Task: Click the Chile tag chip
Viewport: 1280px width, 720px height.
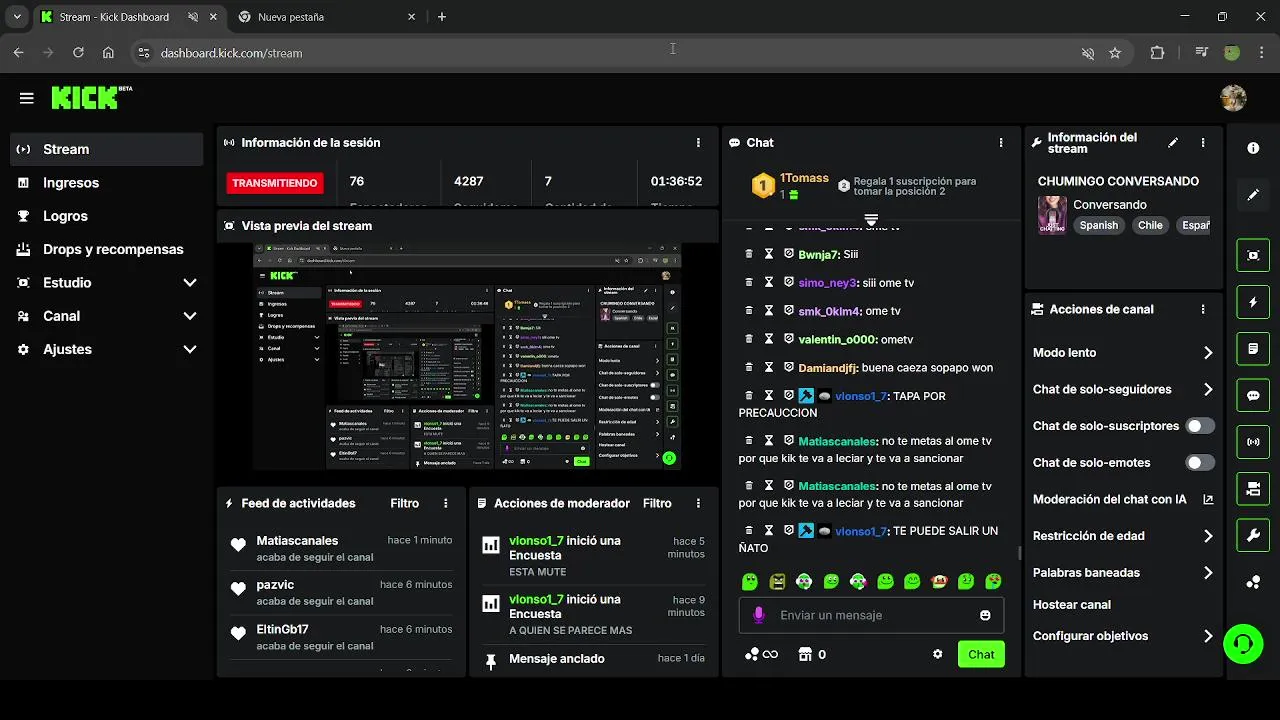Action: tap(1150, 225)
